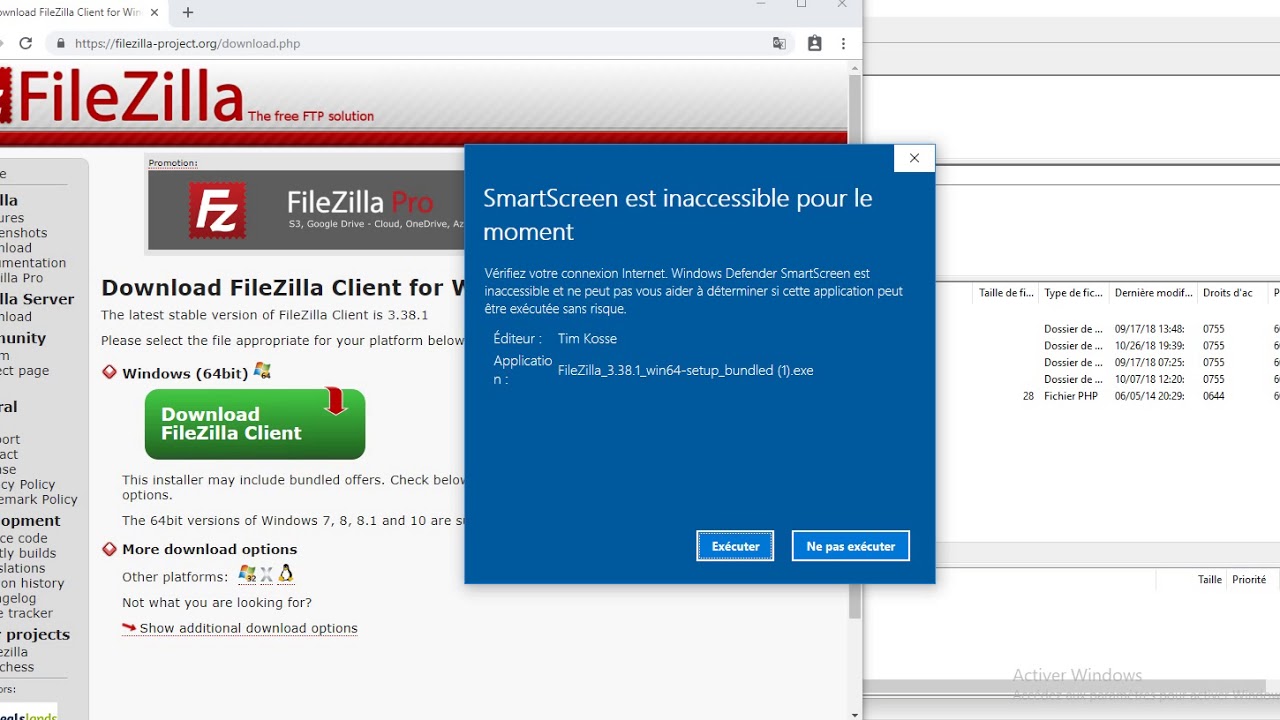Click the red diamond beside More download options
The width and height of the screenshot is (1280, 720).
pos(110,549)
